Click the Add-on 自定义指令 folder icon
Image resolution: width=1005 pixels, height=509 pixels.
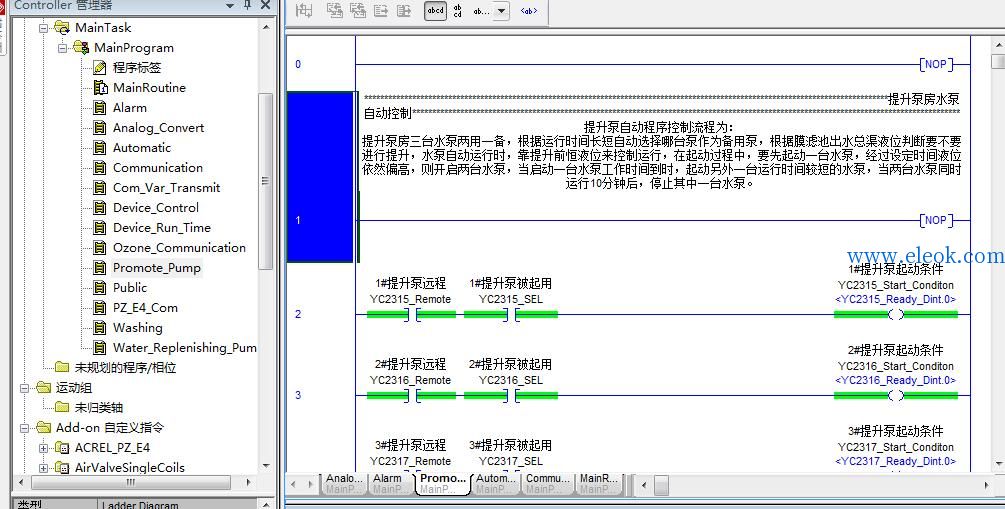coord(43,427)
